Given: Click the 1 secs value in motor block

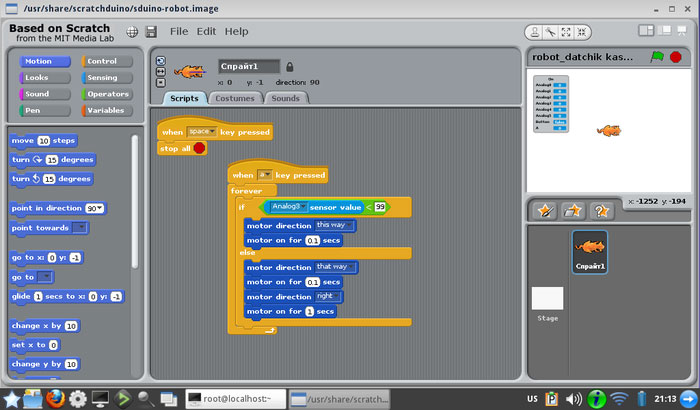Looking at the screenshot, I should click(310, 311).
